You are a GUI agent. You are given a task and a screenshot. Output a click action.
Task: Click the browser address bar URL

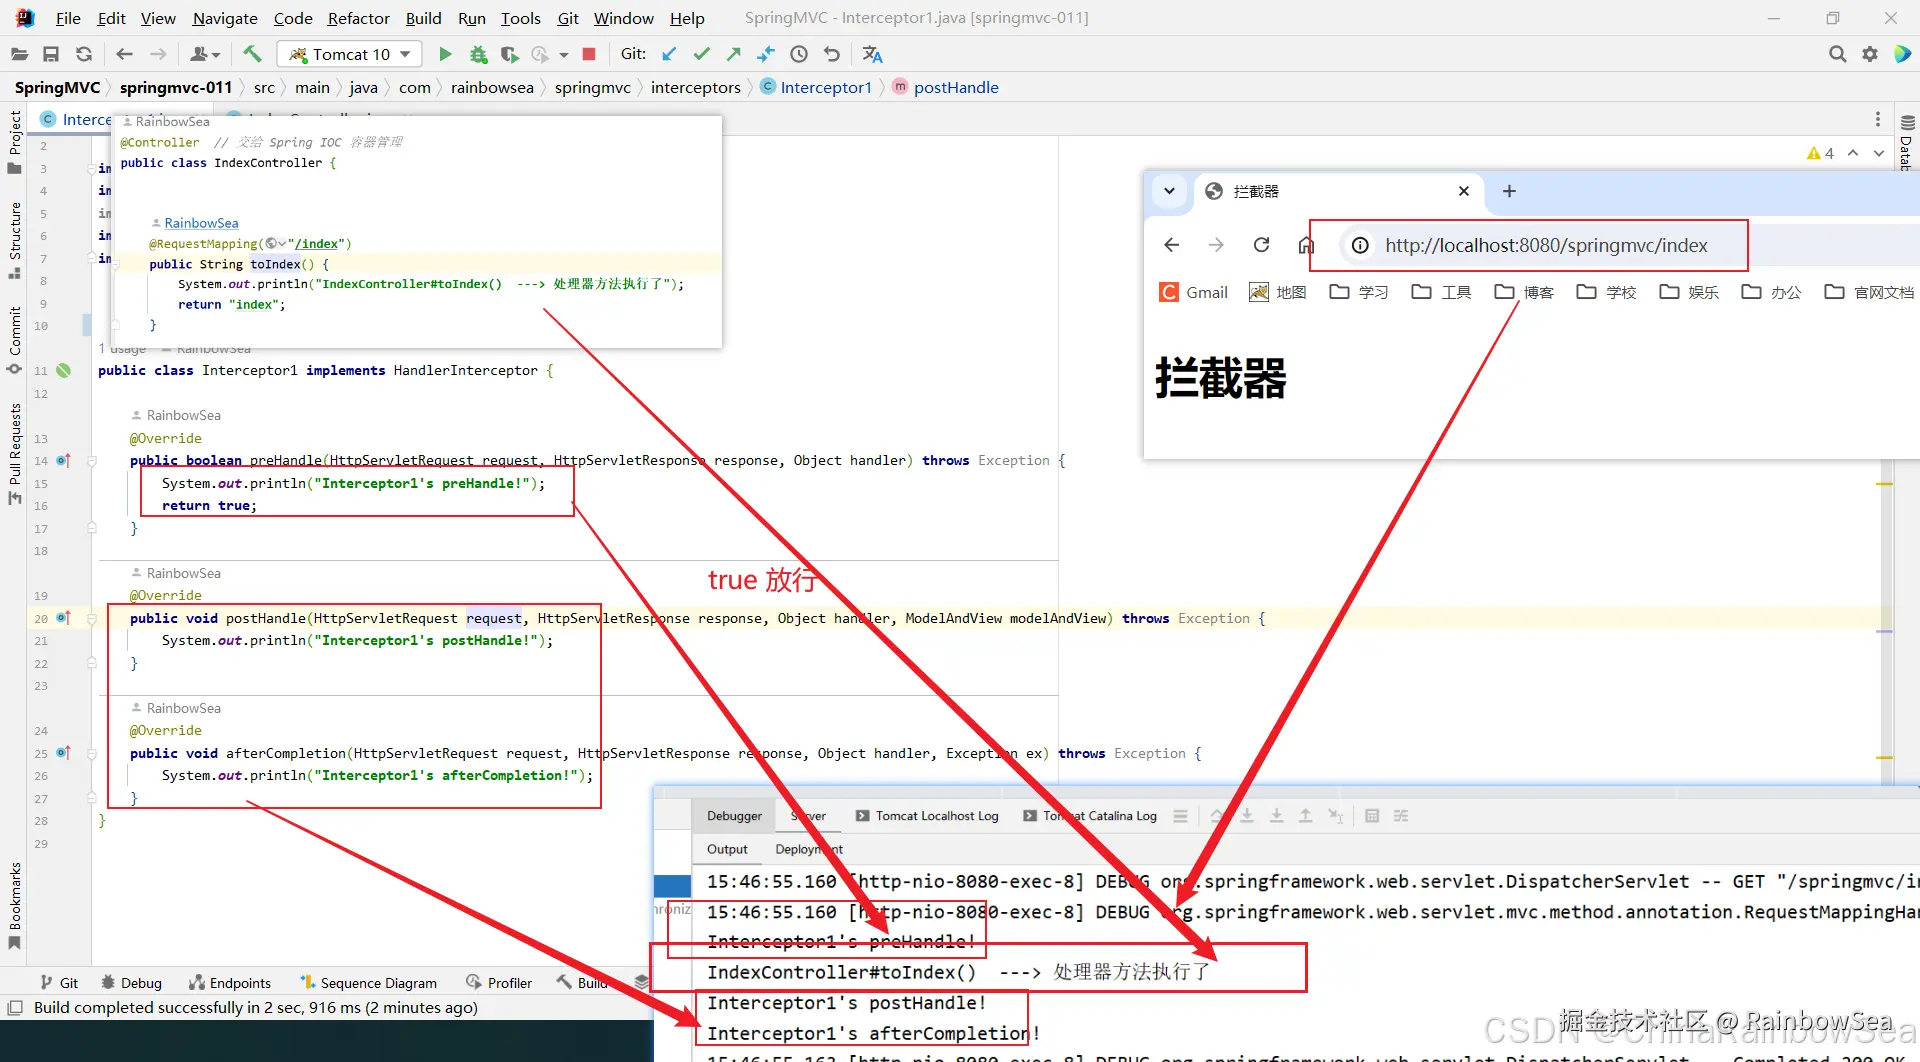tap(1546, 245)
